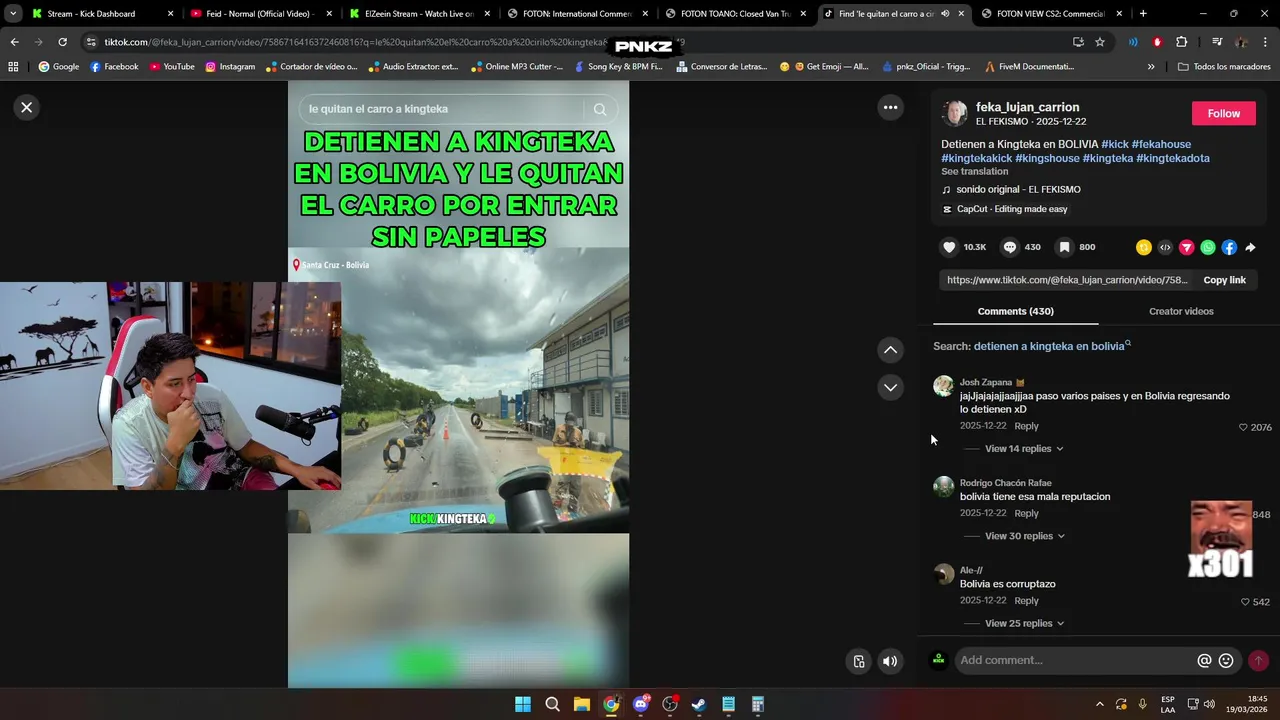Open the #kick hashtag

pyautogui.click(x=1115, y=144)
